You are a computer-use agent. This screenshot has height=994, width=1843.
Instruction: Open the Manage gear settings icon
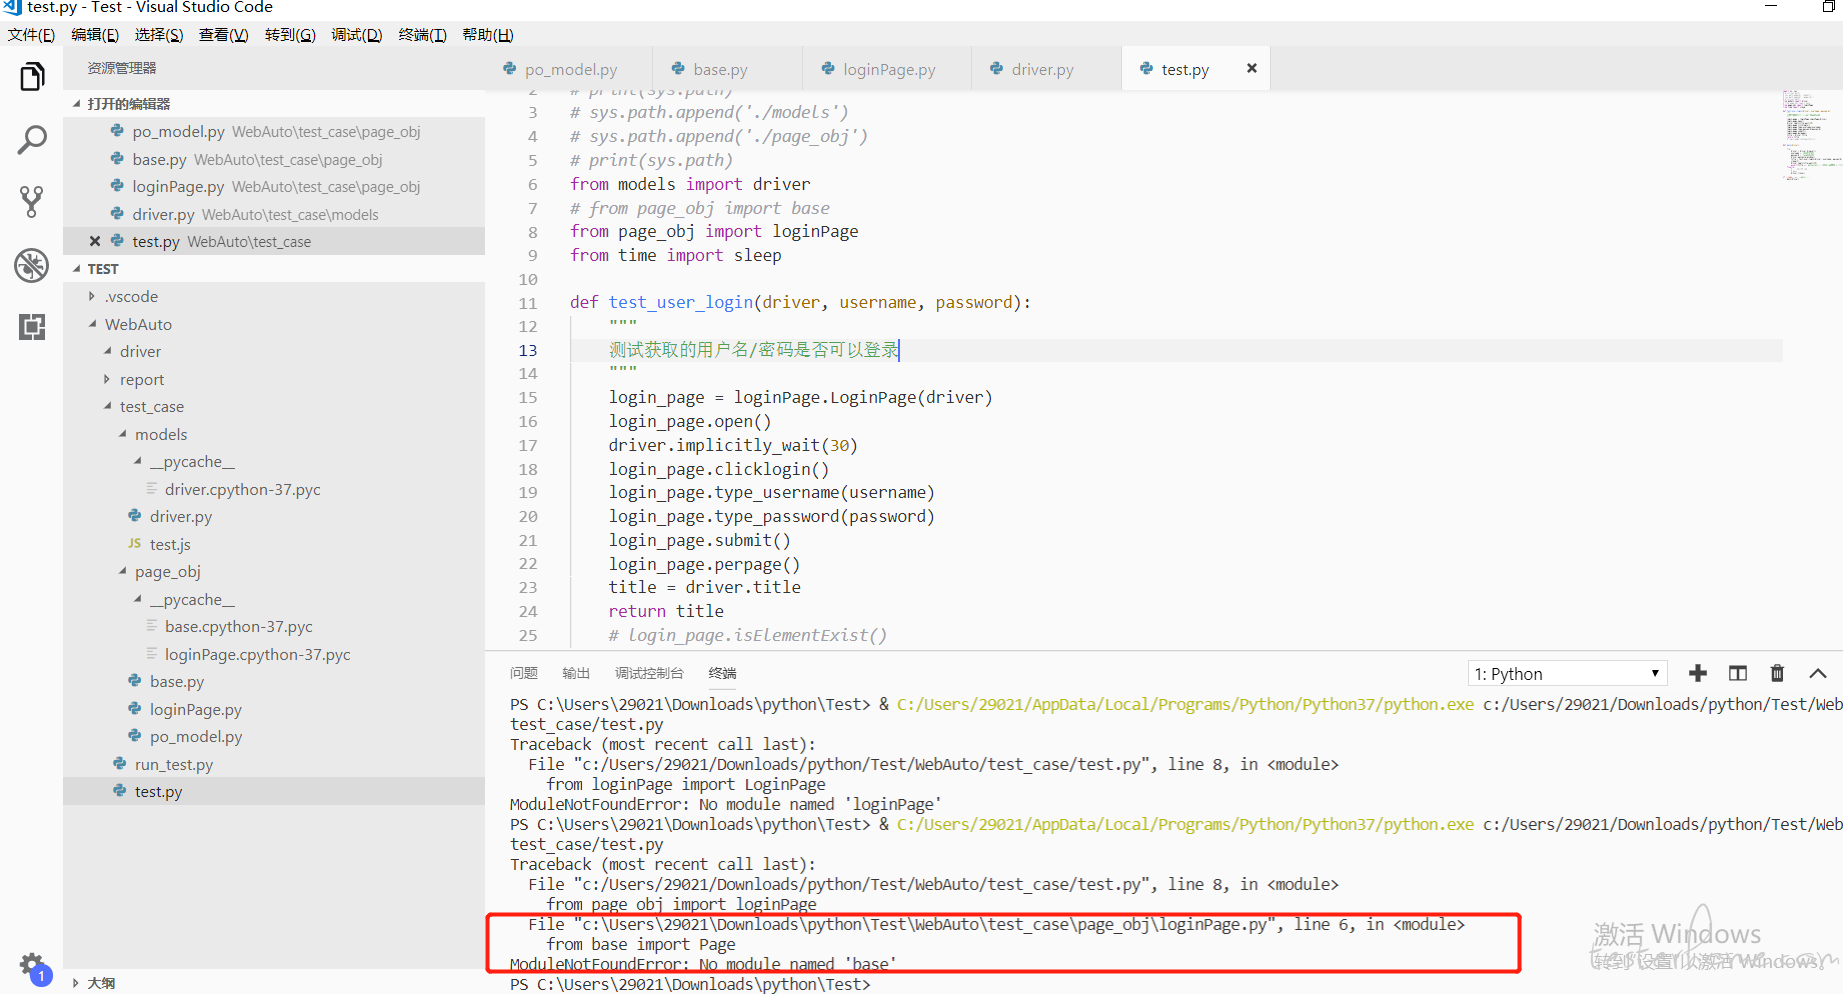click(x=33, y=966)
